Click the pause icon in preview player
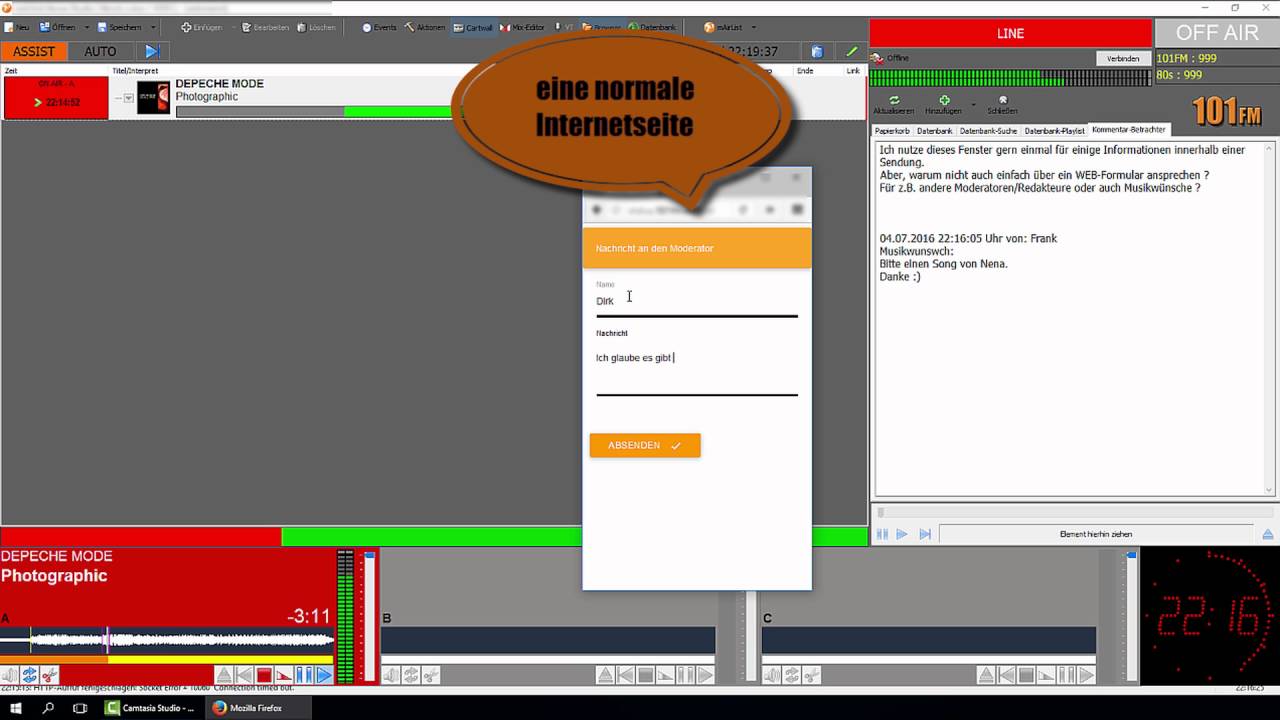The image size is (1280, 720). click(x=883, y=534)
